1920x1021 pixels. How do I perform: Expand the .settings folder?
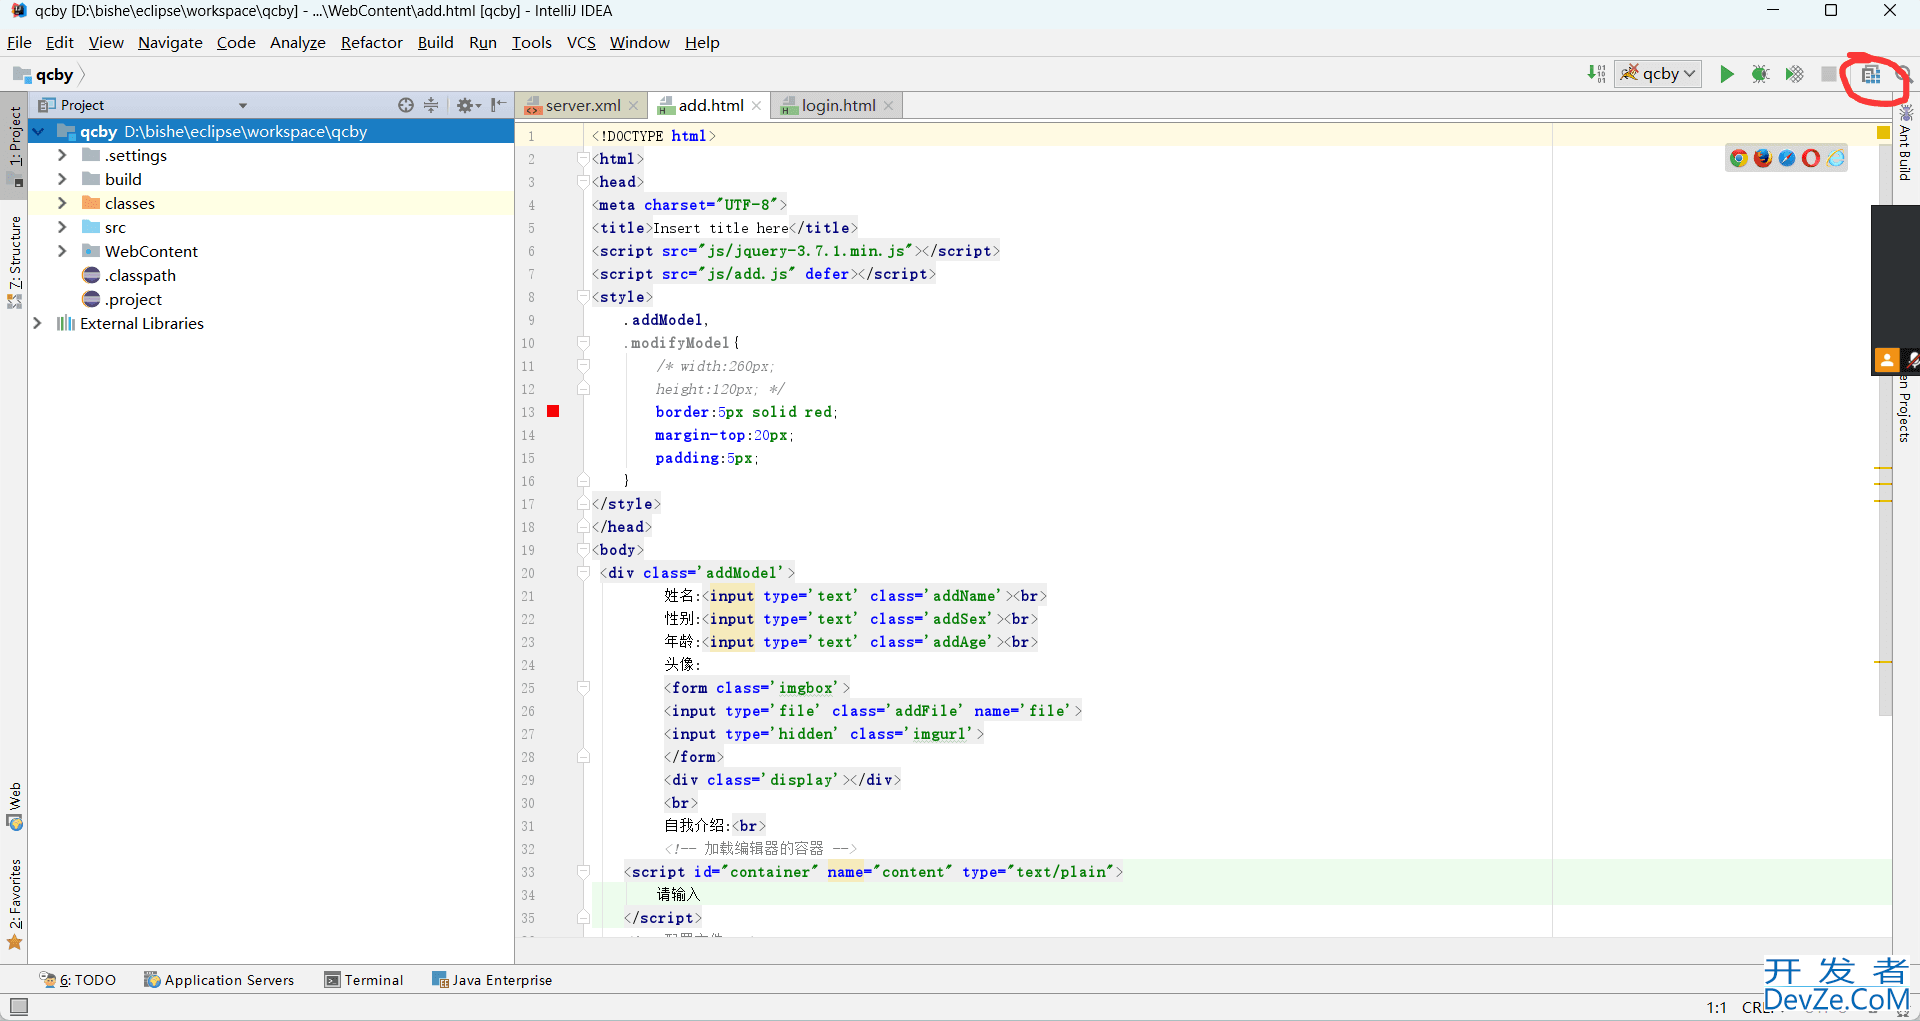click(62, 155)
